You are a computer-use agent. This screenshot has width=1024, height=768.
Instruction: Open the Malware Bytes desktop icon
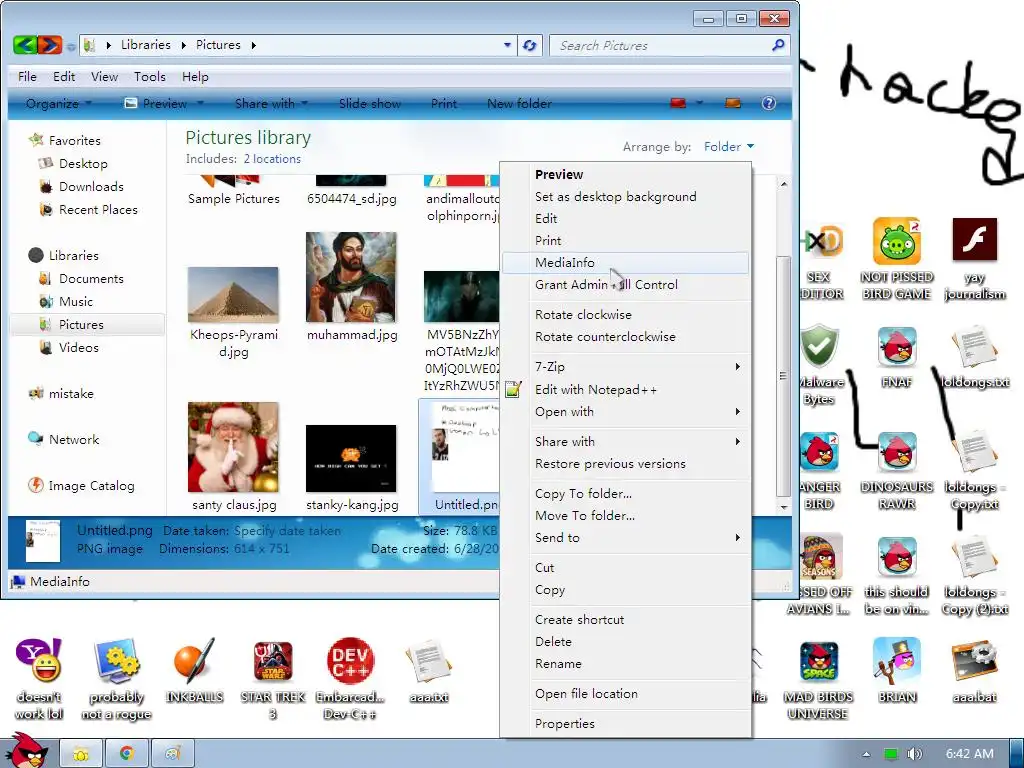pyautogui.click(x=820, y=364)
